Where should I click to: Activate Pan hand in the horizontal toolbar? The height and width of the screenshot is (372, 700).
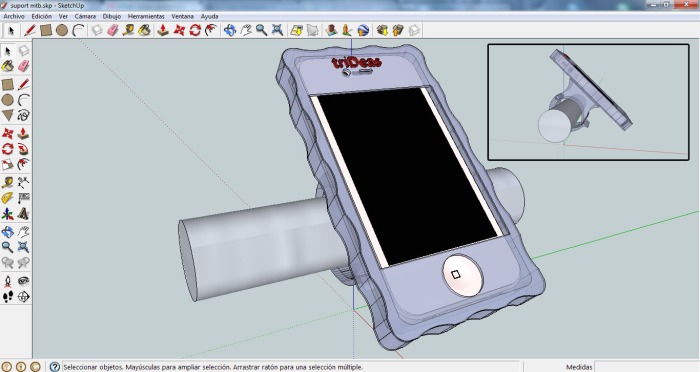coord(246,30)
